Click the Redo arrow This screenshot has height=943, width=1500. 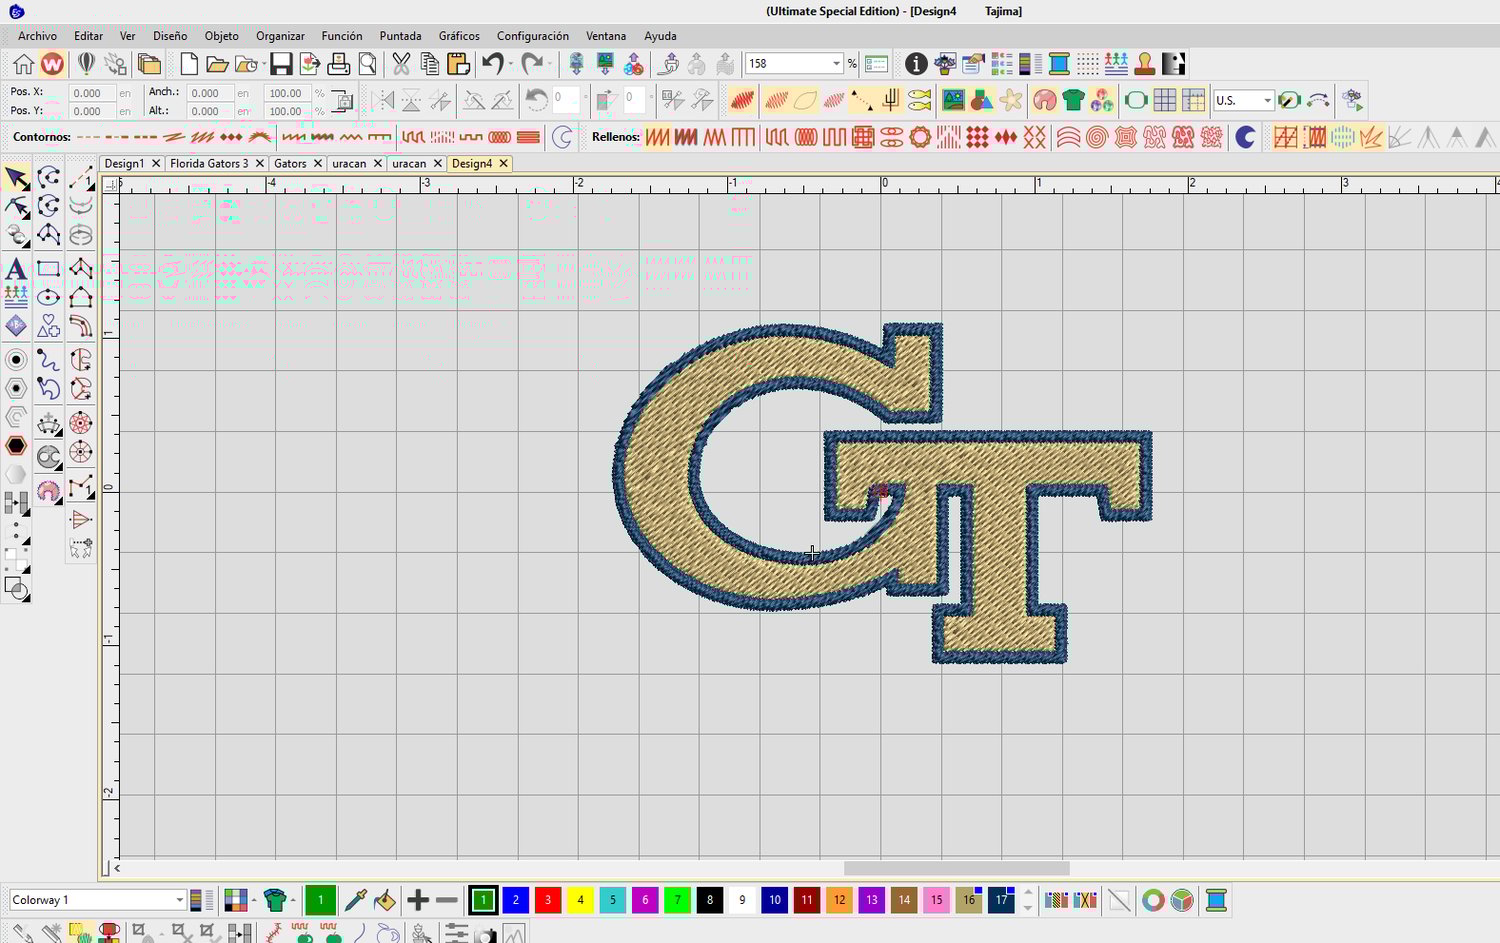(x=532, y=64)
